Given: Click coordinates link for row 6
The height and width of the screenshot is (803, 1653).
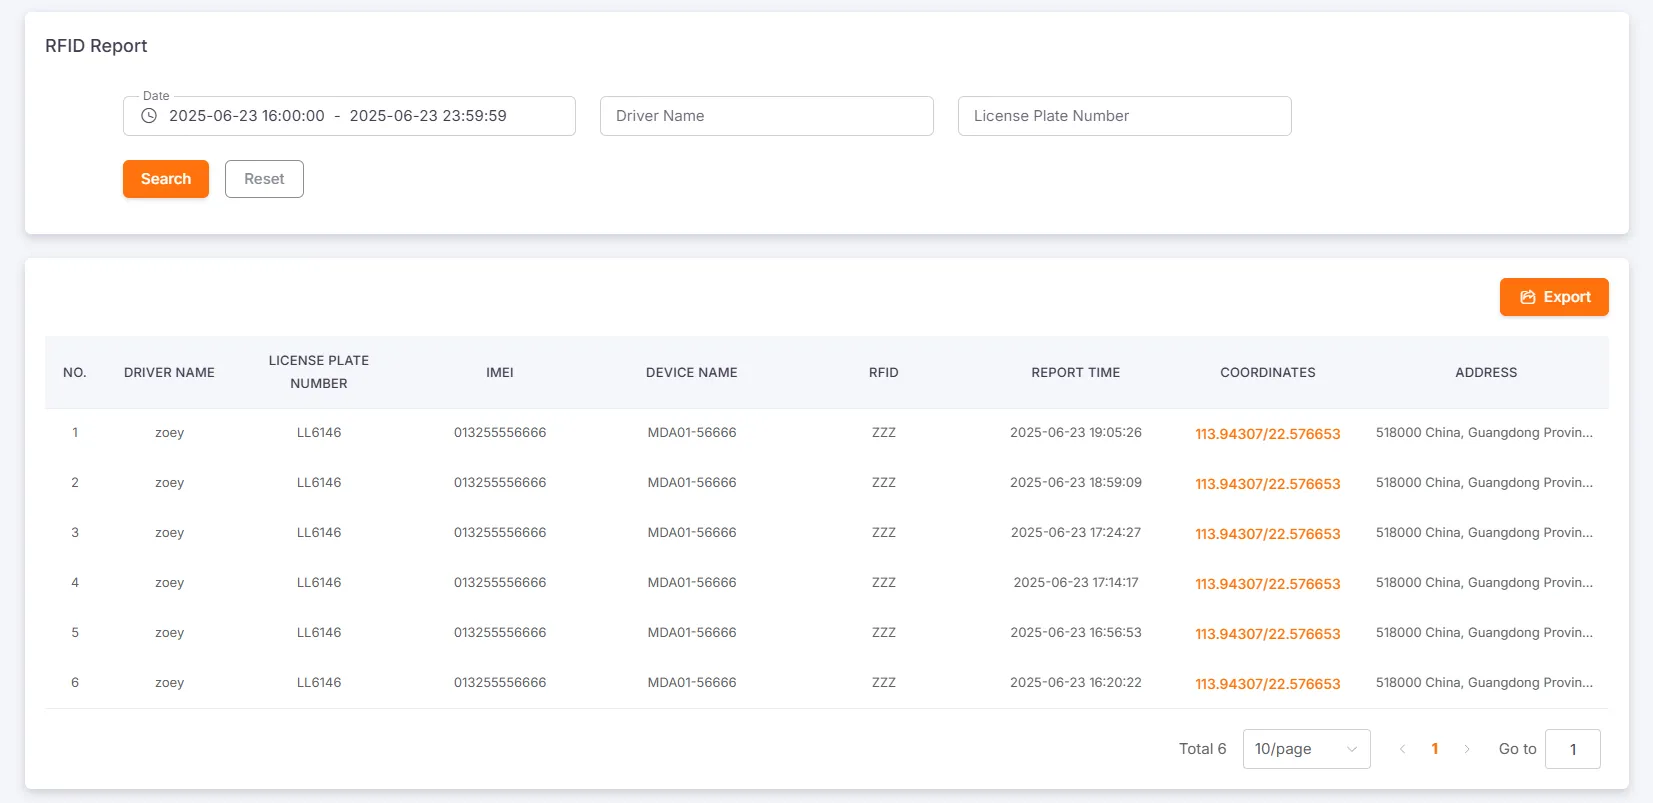Looking at the screenshot, I should pyautogui.click(x=1267, y=684).
